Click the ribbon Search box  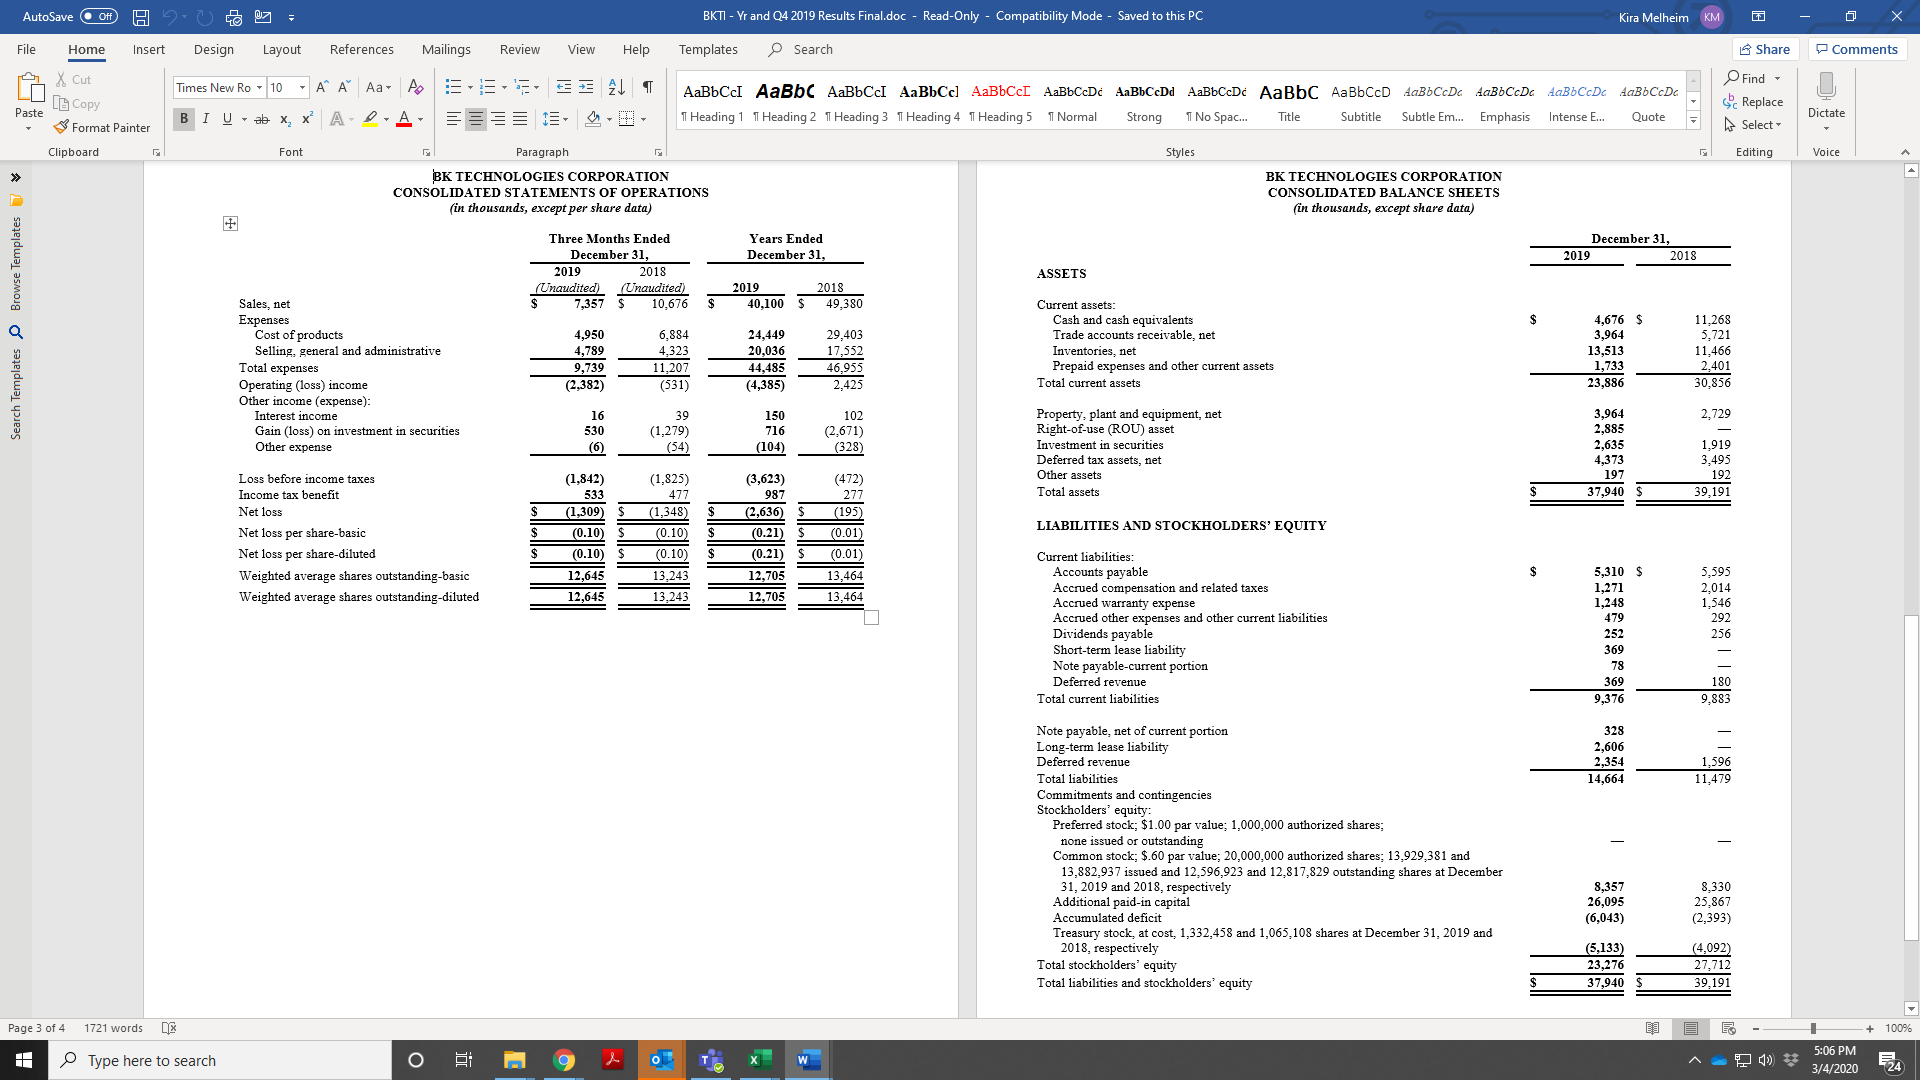click(812, 49)
